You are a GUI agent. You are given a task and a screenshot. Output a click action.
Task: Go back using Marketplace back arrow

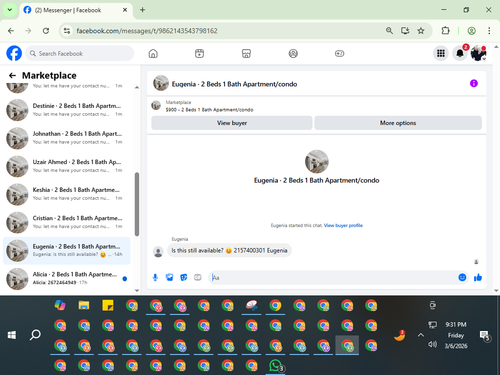(x=12, y=76)
